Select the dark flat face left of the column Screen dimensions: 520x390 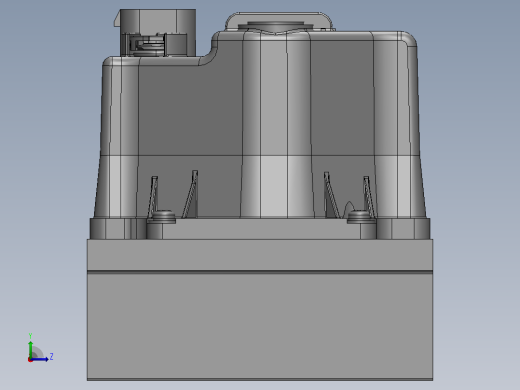coord(189,110)
